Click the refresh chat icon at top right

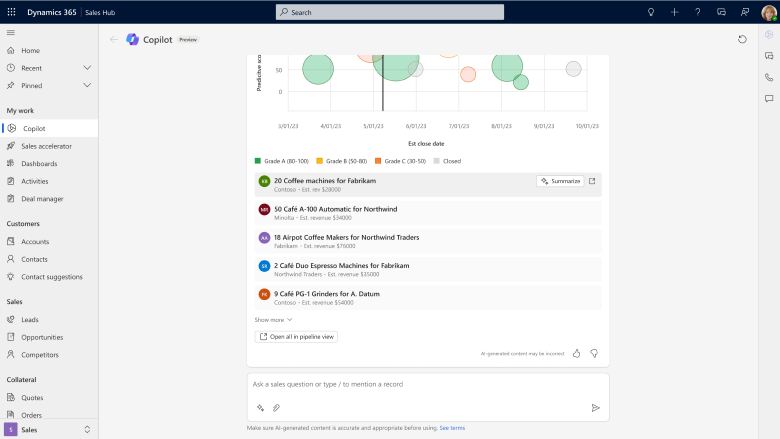click(742, 39)
